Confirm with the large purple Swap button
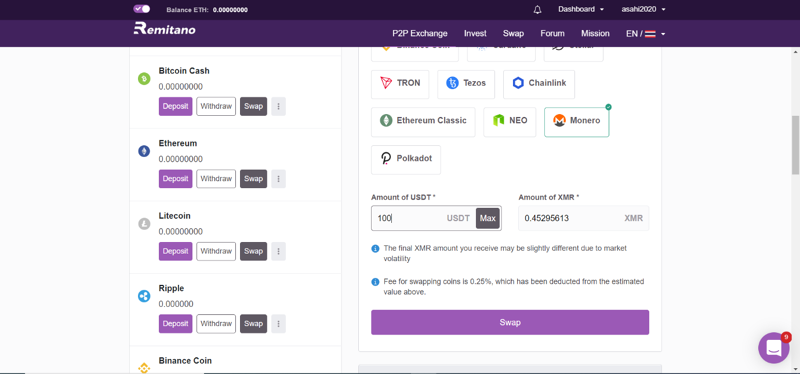800x374 pixels. coord(510,322)
